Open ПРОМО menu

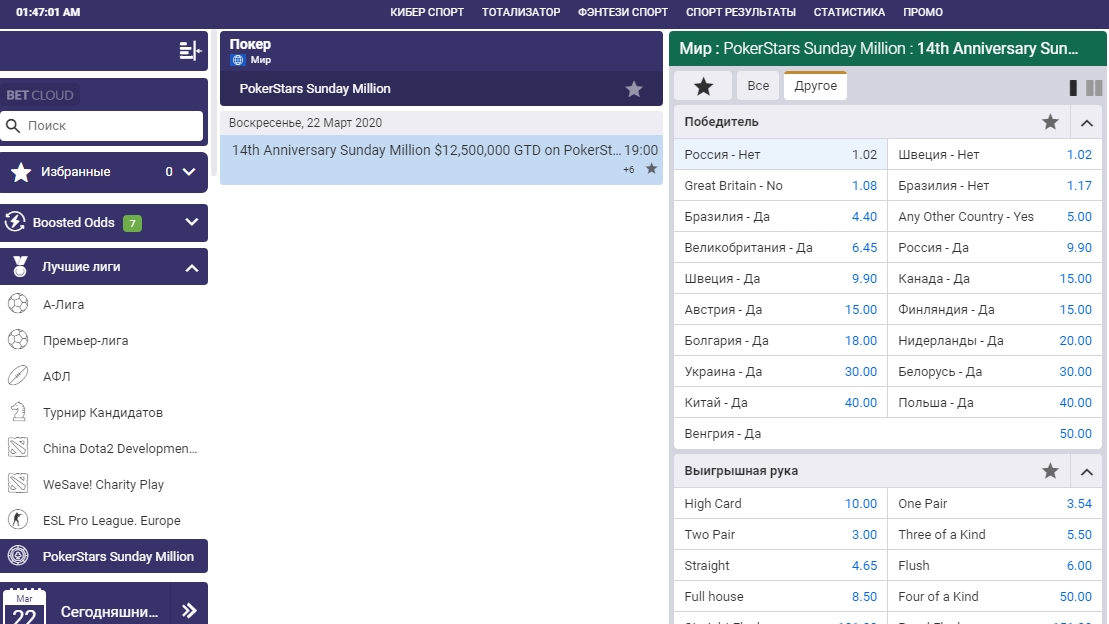tap(922, 12)
